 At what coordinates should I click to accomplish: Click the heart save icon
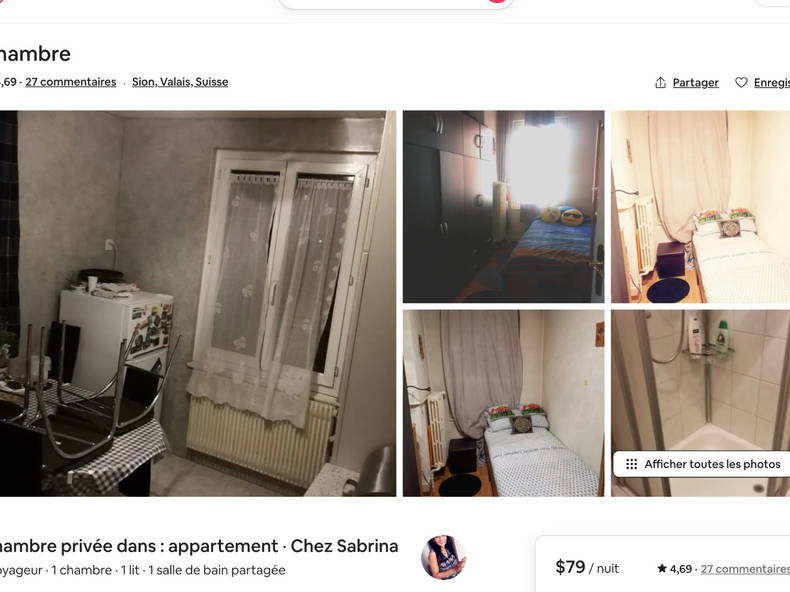point(741,82)
